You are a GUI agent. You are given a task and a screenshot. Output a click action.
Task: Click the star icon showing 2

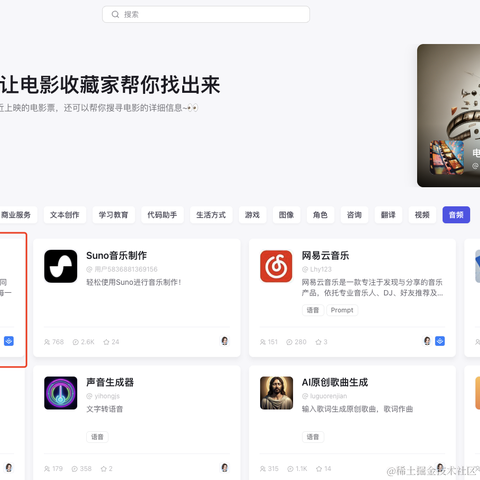pos(104,469)
